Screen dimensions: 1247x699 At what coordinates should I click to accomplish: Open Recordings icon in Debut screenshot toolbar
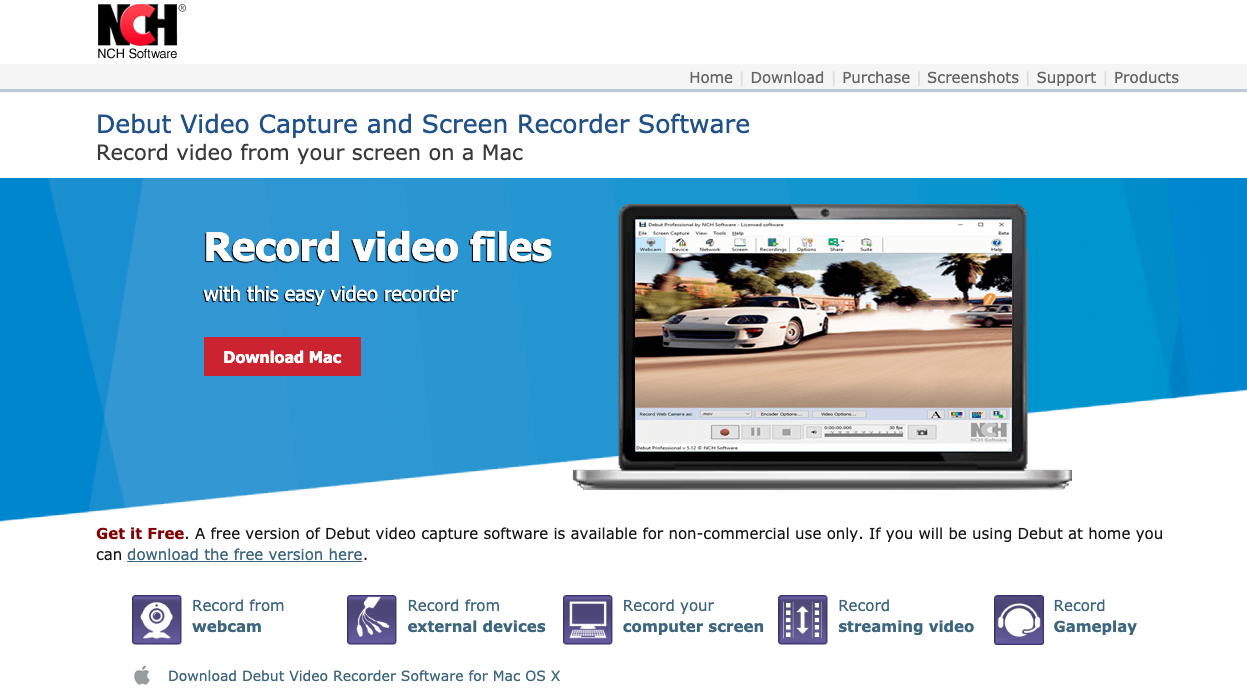[773, 244]
